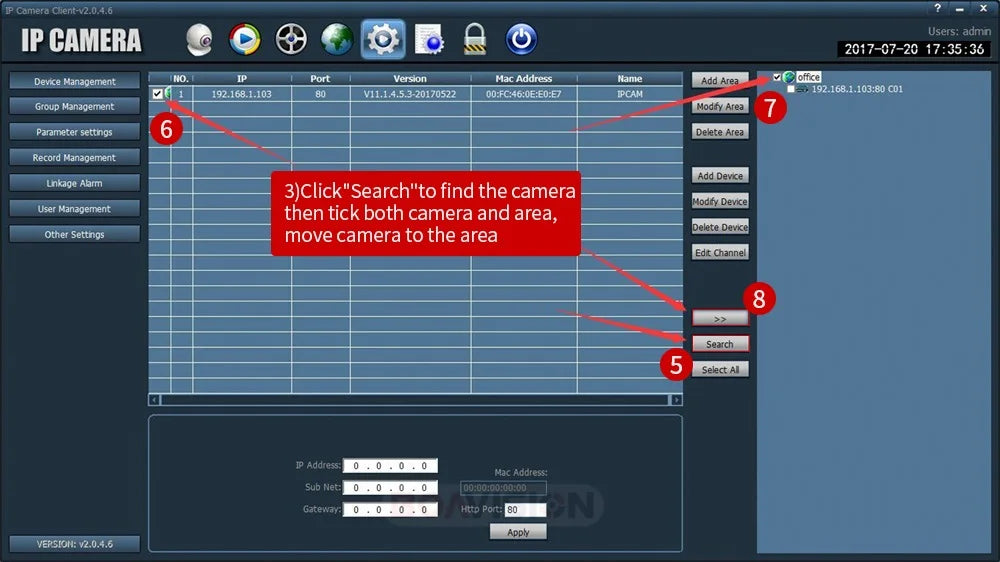The height and width of the screenshot is (562, 1000).
Task: Click the Modify Area button
Action: 720,107
